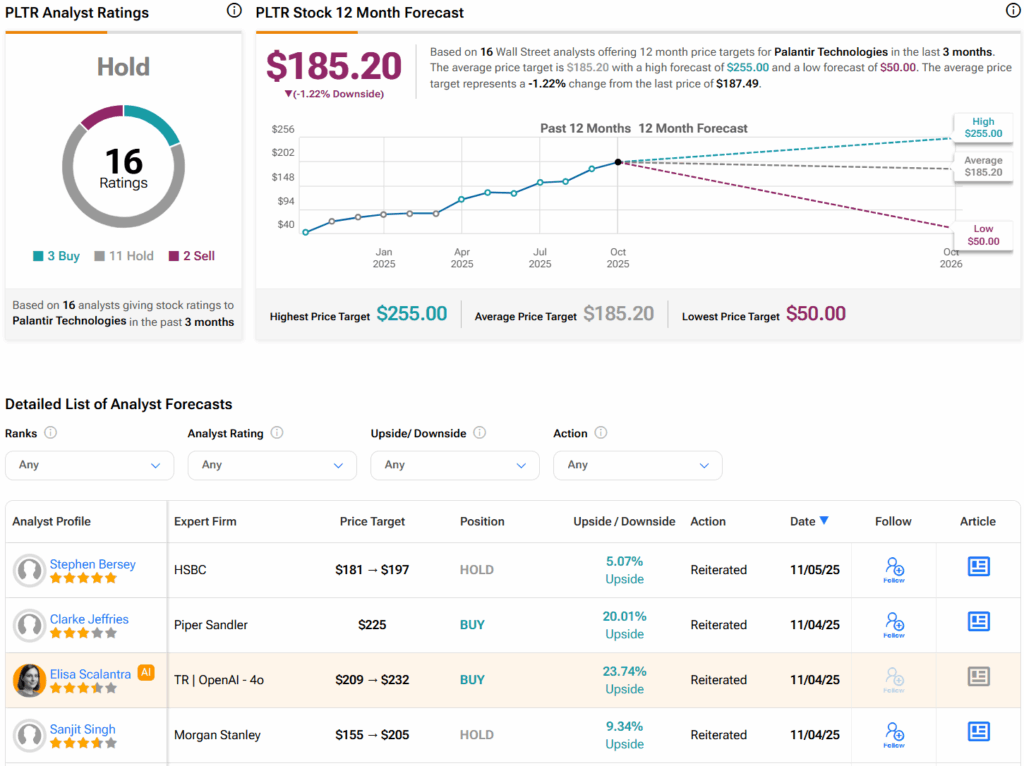Follow analyst Clarke Jeffries

click(894, 624)
